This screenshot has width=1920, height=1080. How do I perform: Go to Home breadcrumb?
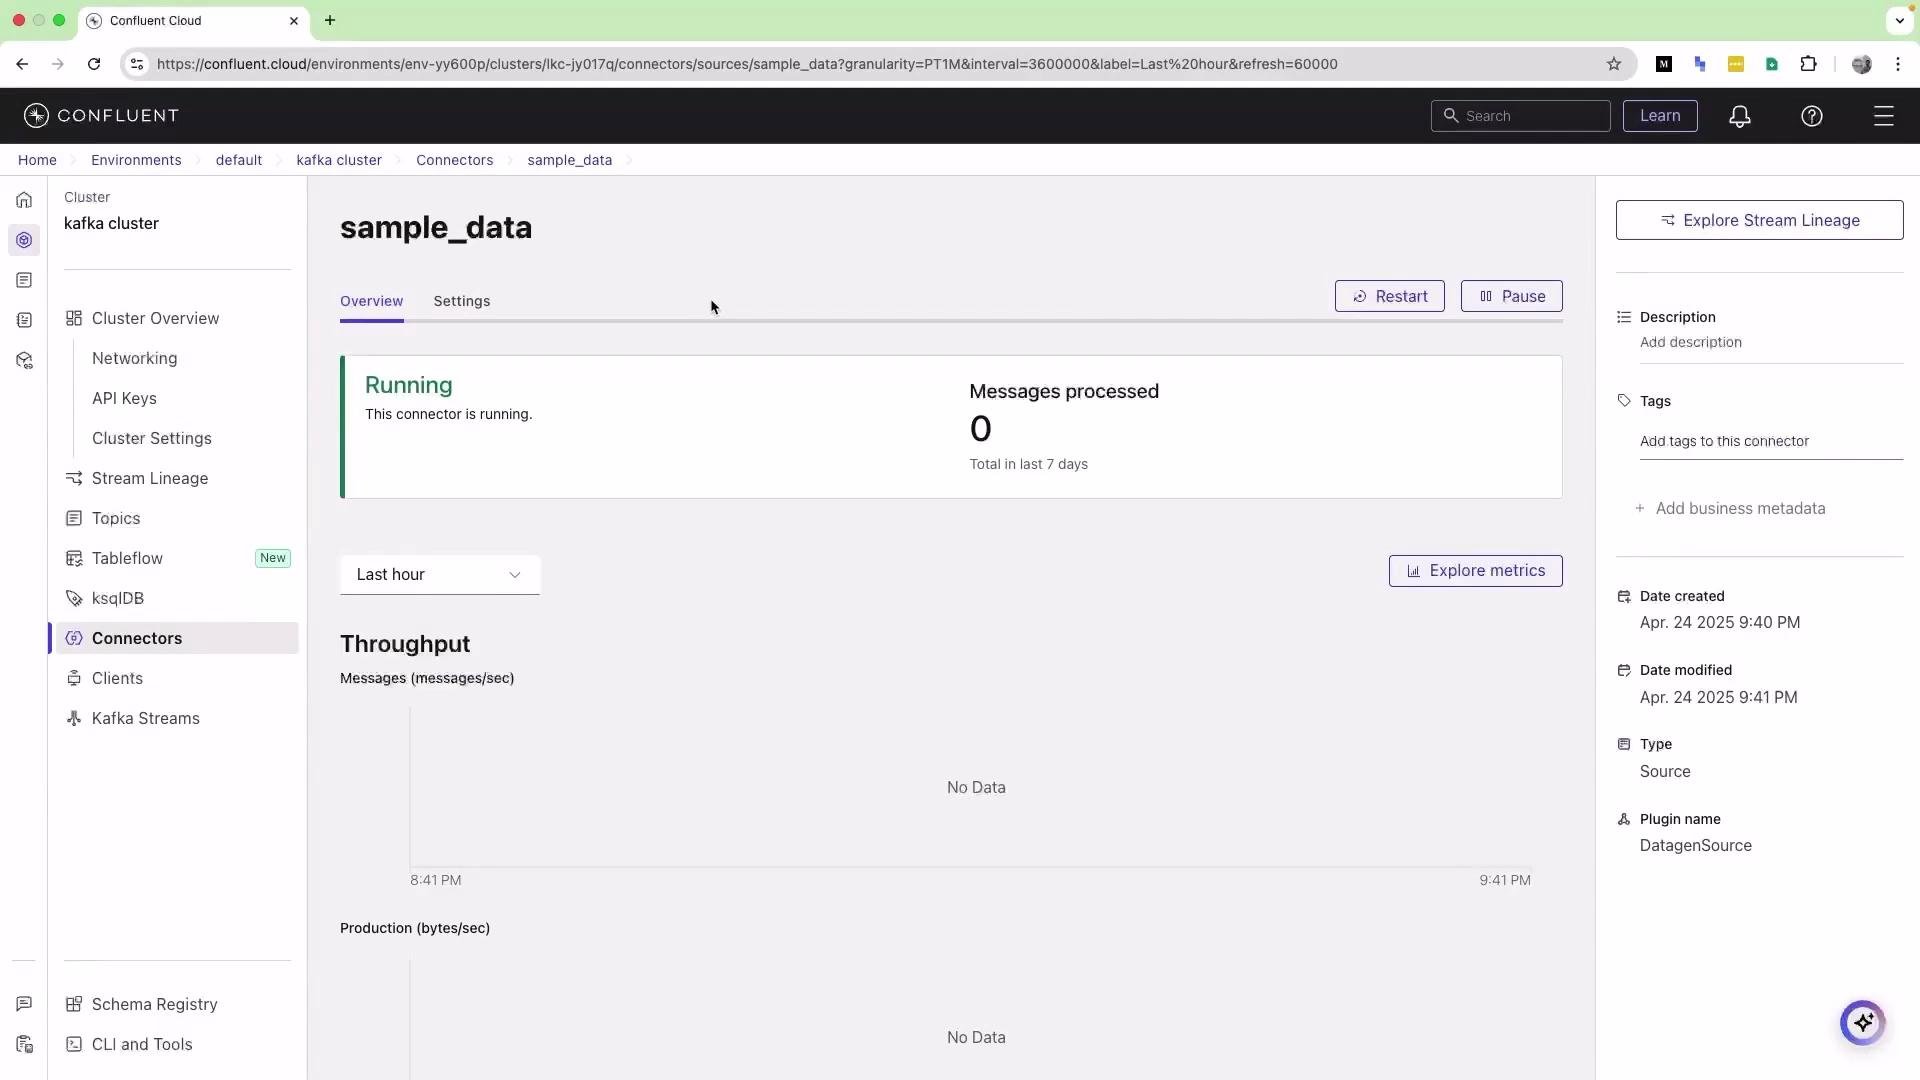click(x=37, y=160)
